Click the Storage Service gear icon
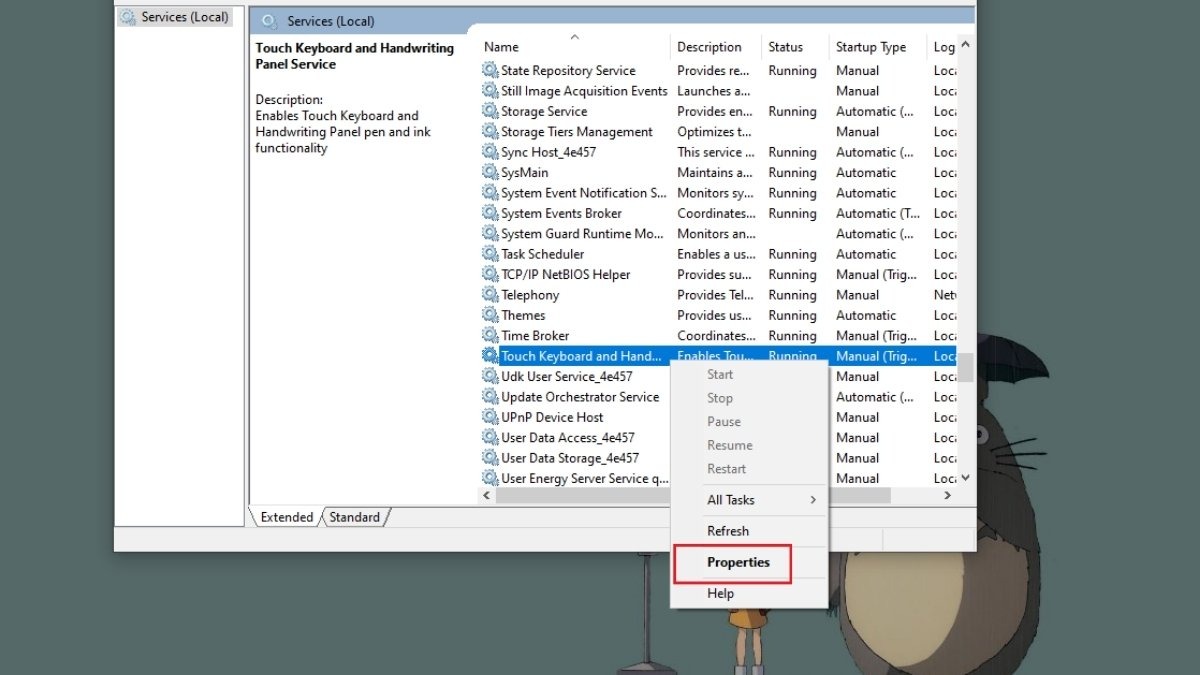The width and height of the screenshot is (1200, 675). pyautogui.click(x=490, y=111)
